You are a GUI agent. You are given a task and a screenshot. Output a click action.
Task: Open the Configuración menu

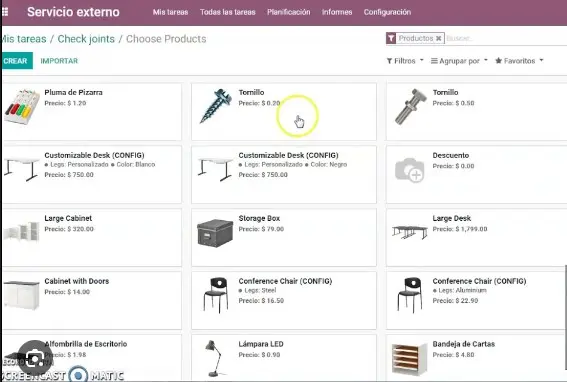click(387, 12)
